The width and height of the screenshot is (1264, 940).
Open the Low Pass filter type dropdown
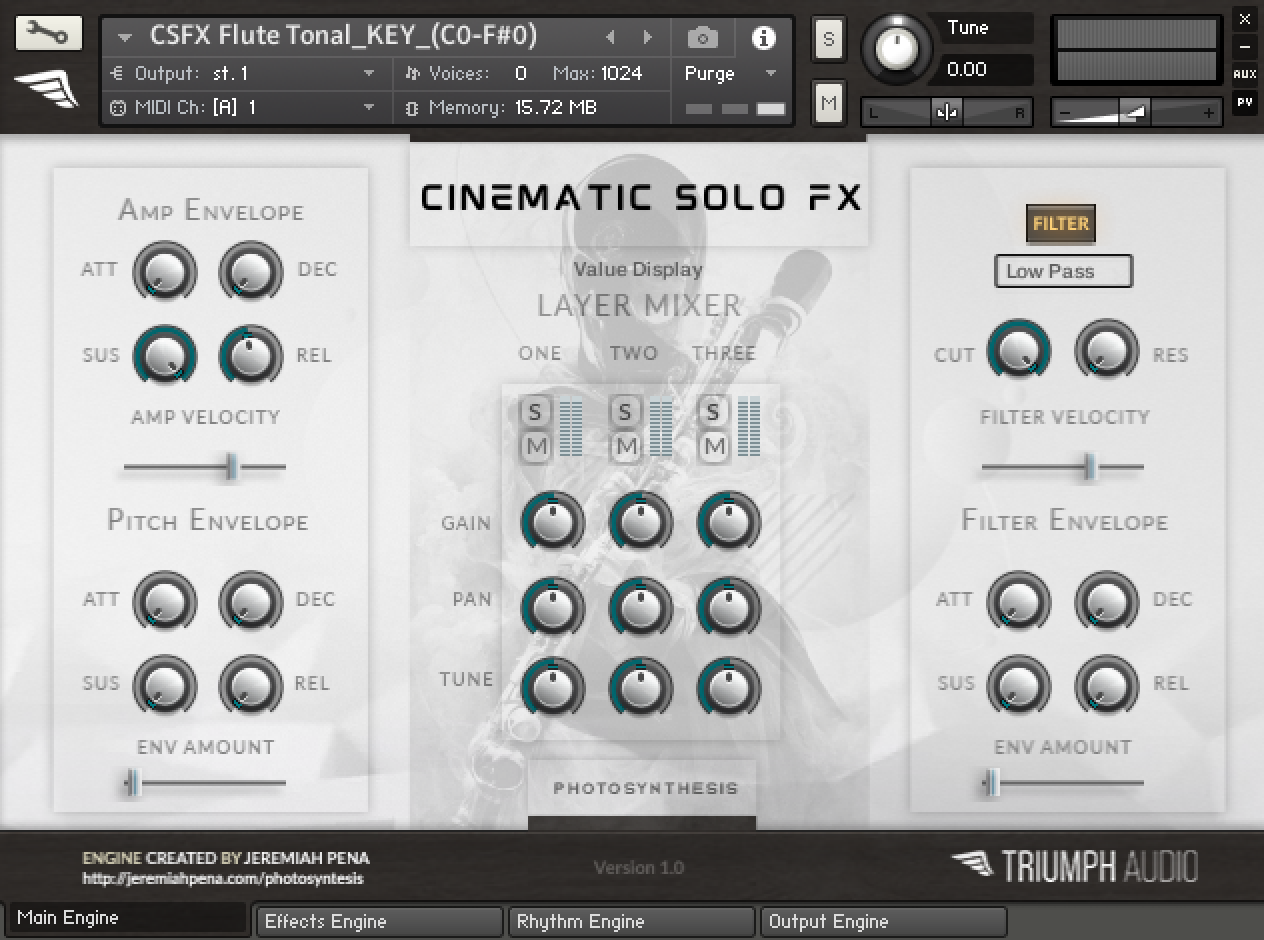click(1063, 271)
